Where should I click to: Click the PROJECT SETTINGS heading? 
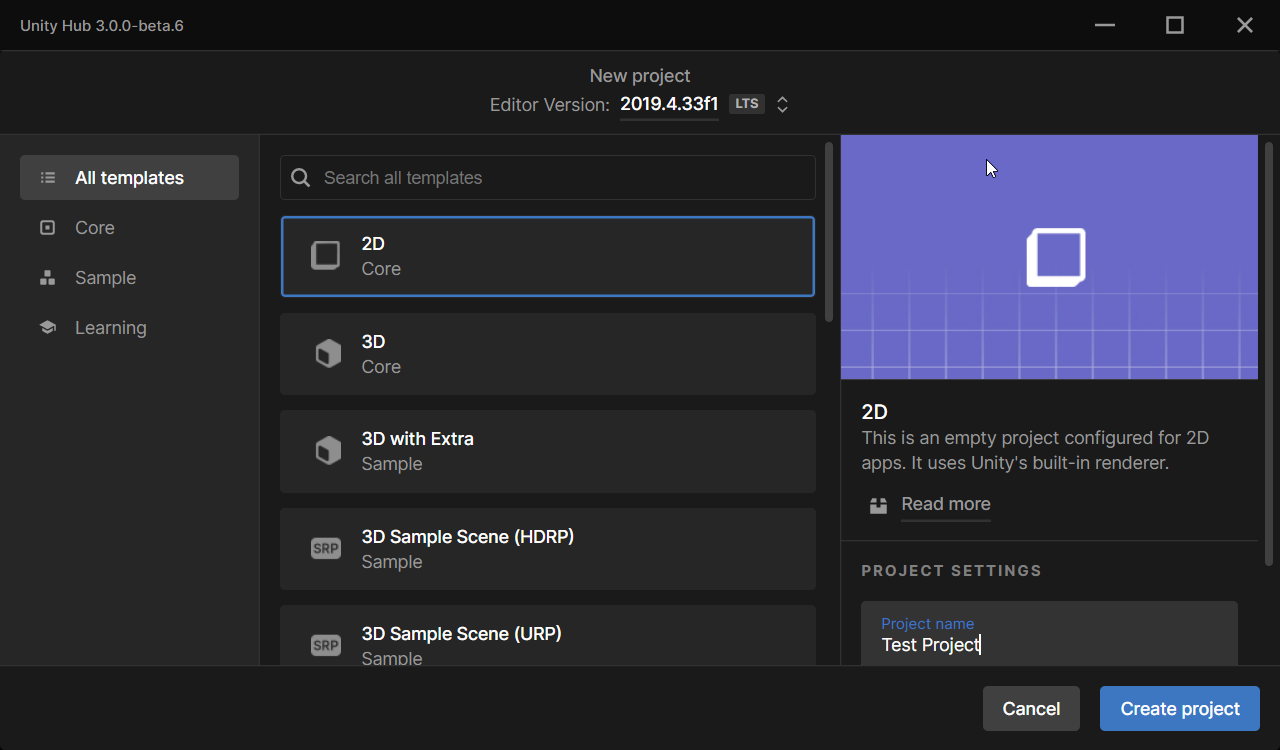pos(951,571)
